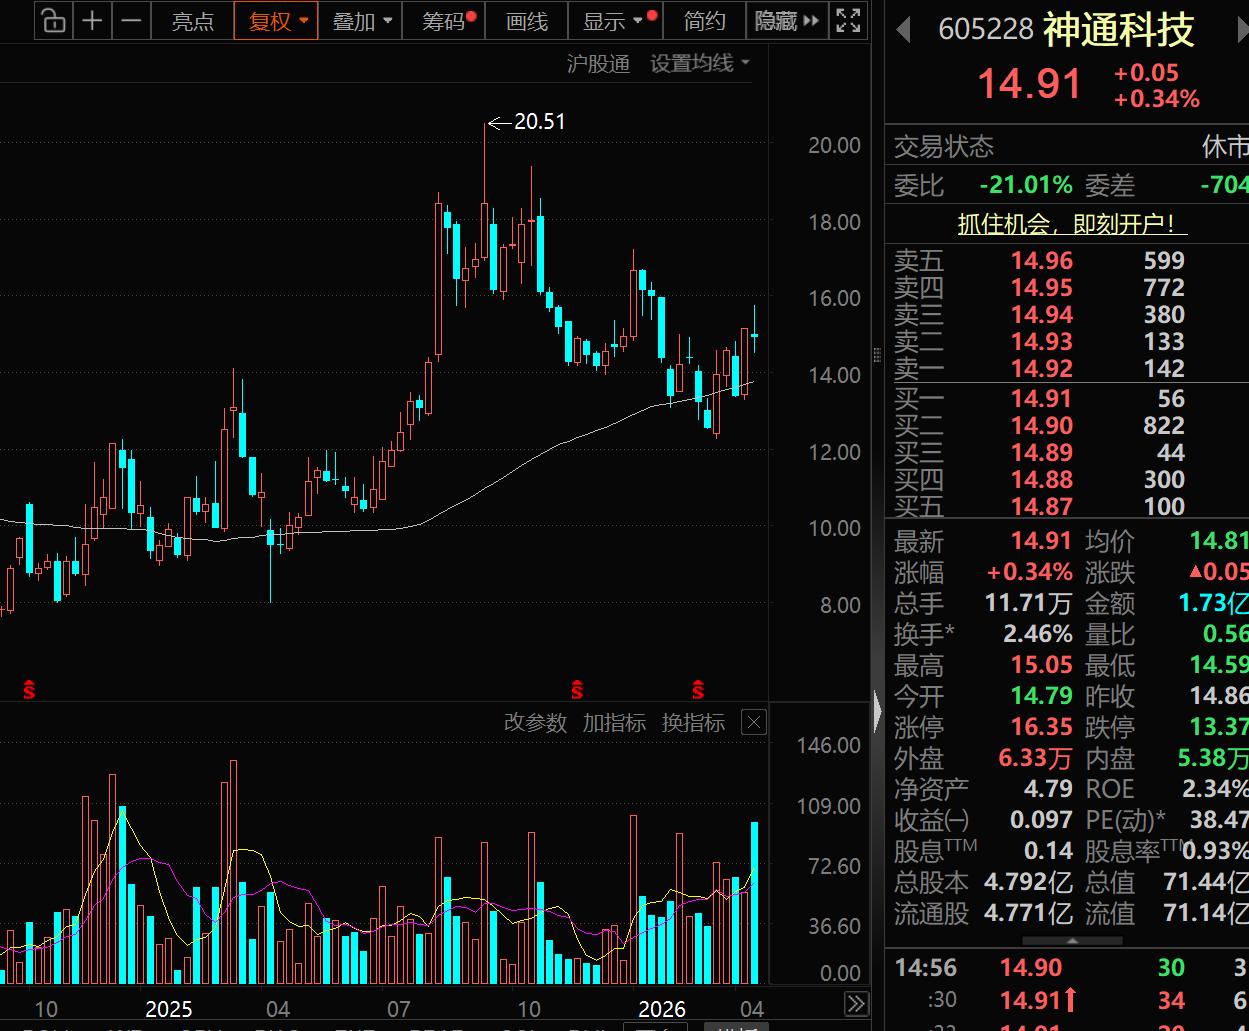Click the 神通科技 stock name
Viewport: 1249px width, 1031px height.
pos(1119,30)
